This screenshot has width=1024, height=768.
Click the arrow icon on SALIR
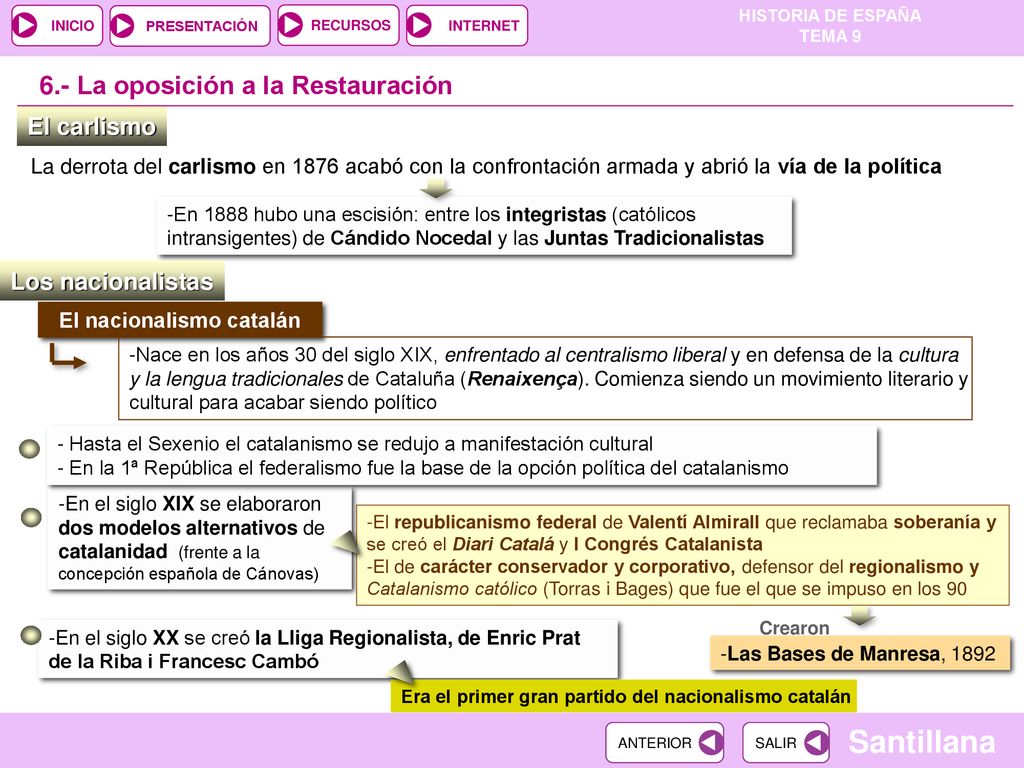[816, 743]
